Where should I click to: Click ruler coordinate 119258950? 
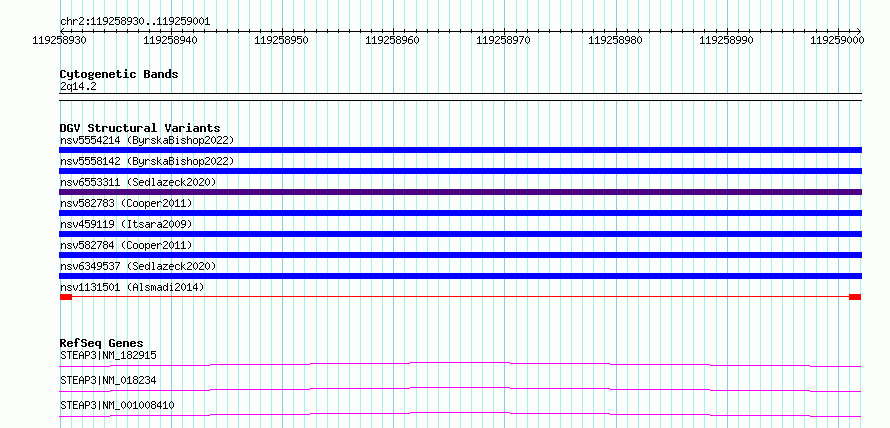pos(282,40)
